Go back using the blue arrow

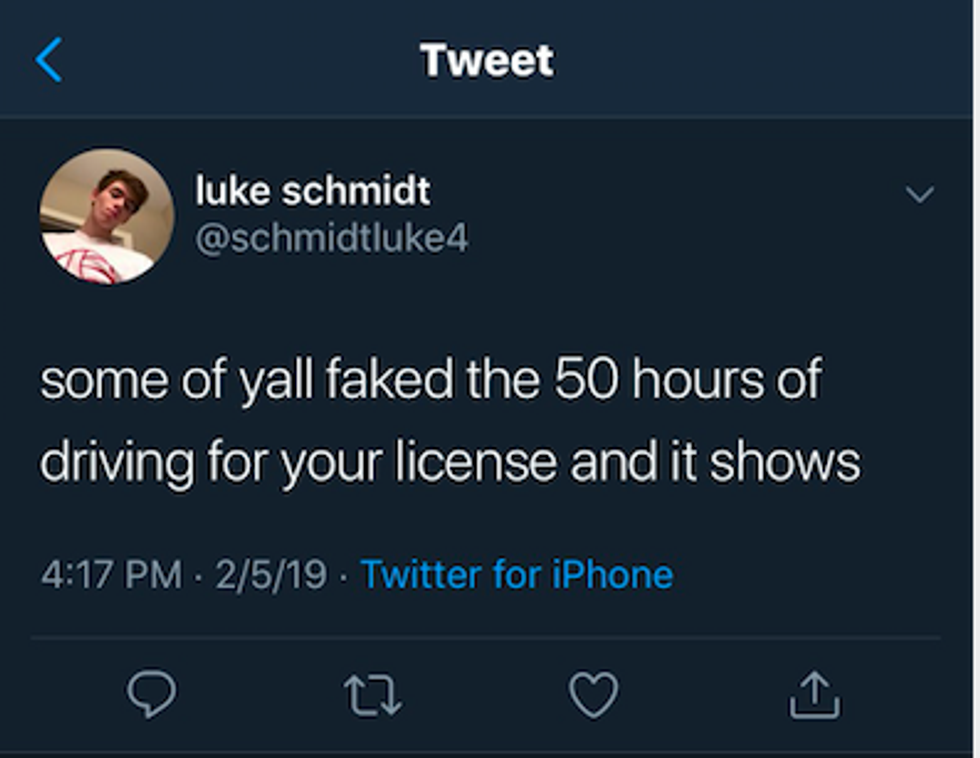pyautogui.click(x=48, y=60)
